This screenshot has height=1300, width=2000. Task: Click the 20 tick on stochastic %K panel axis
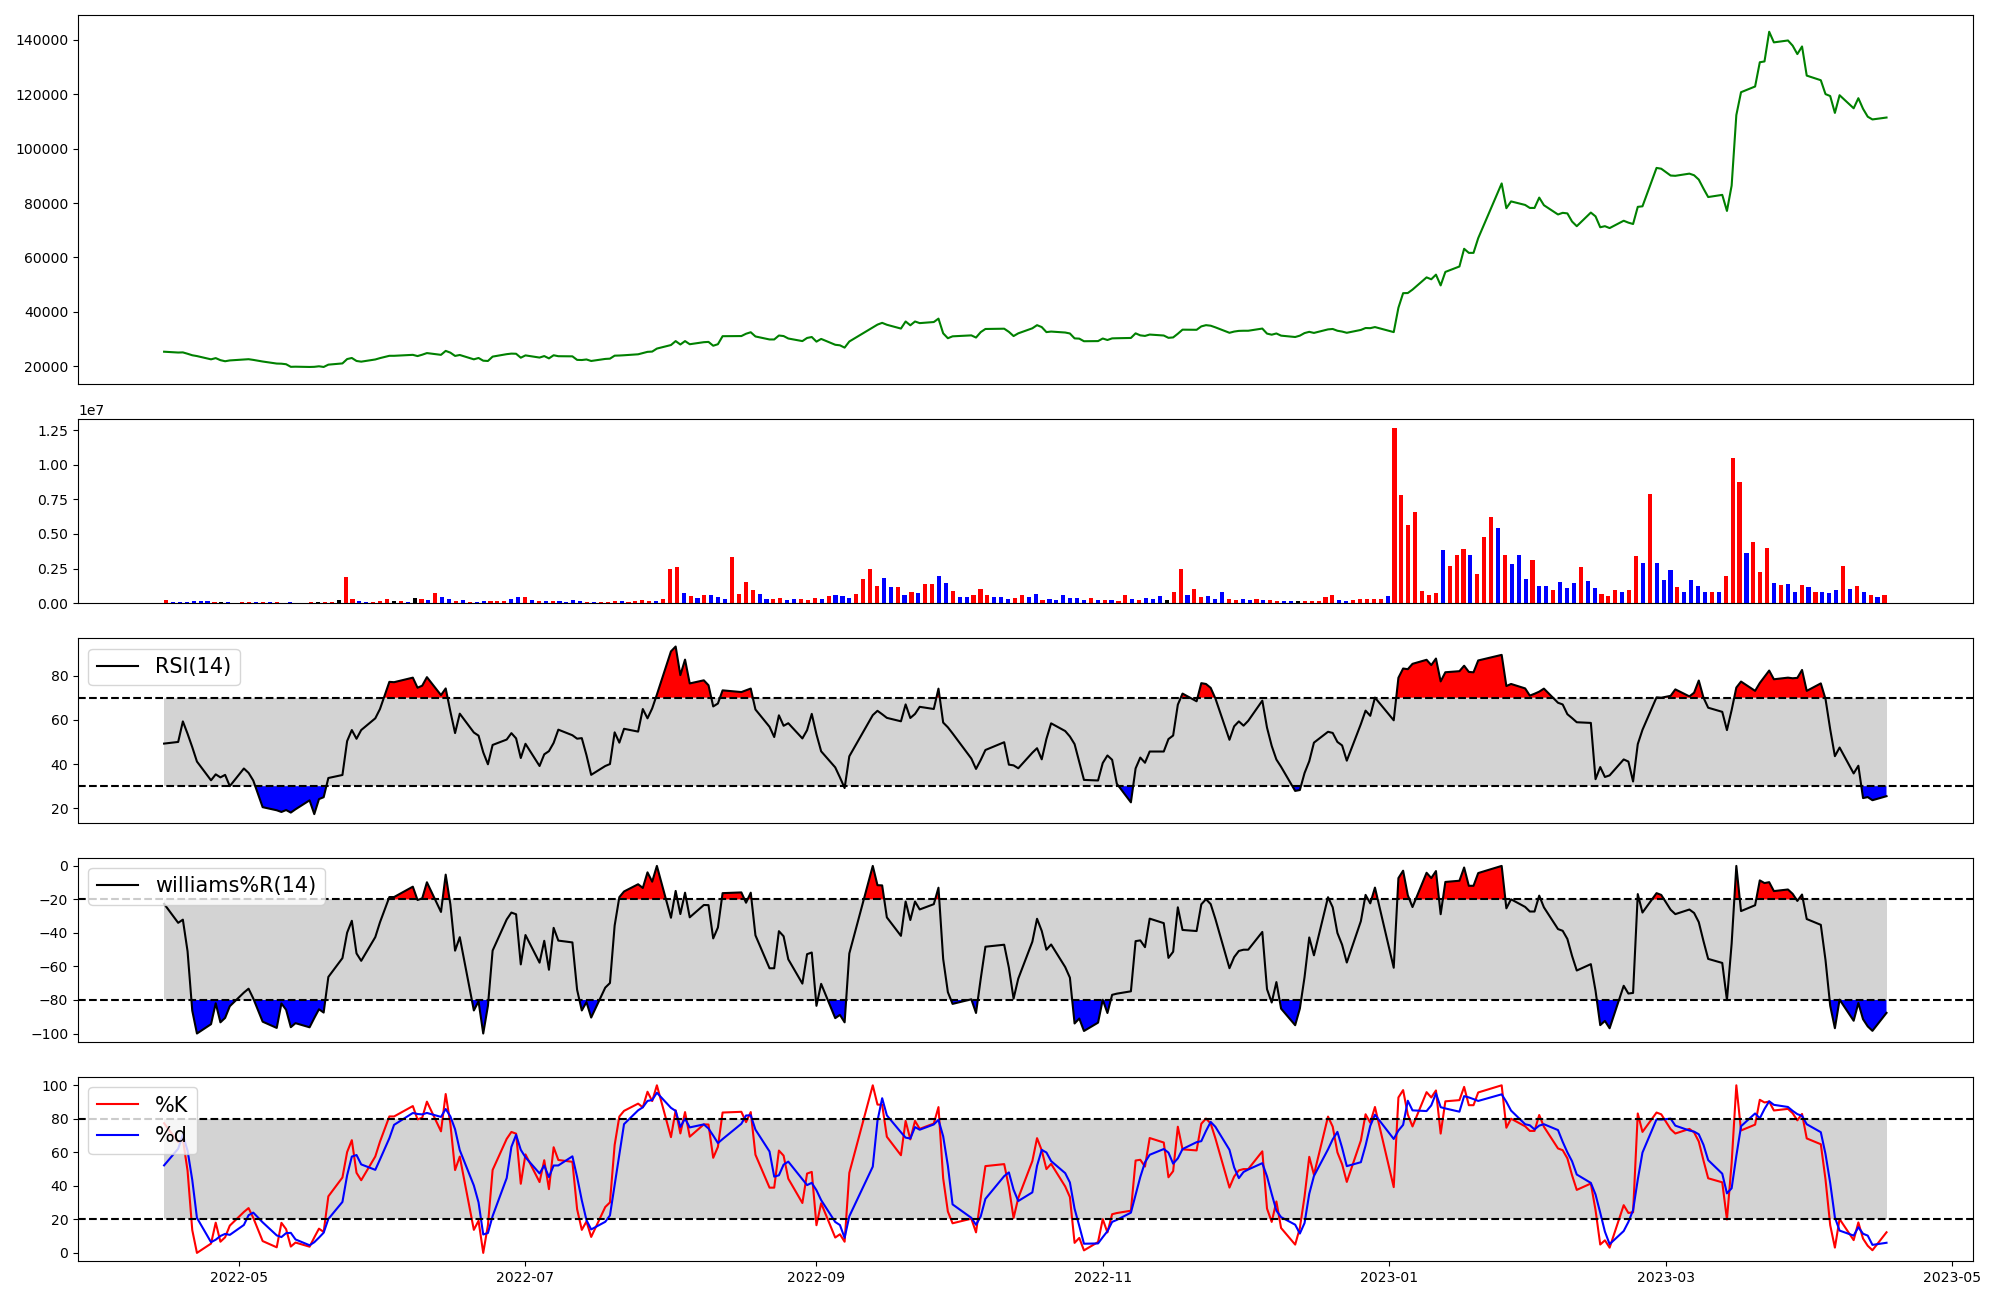60,1220
